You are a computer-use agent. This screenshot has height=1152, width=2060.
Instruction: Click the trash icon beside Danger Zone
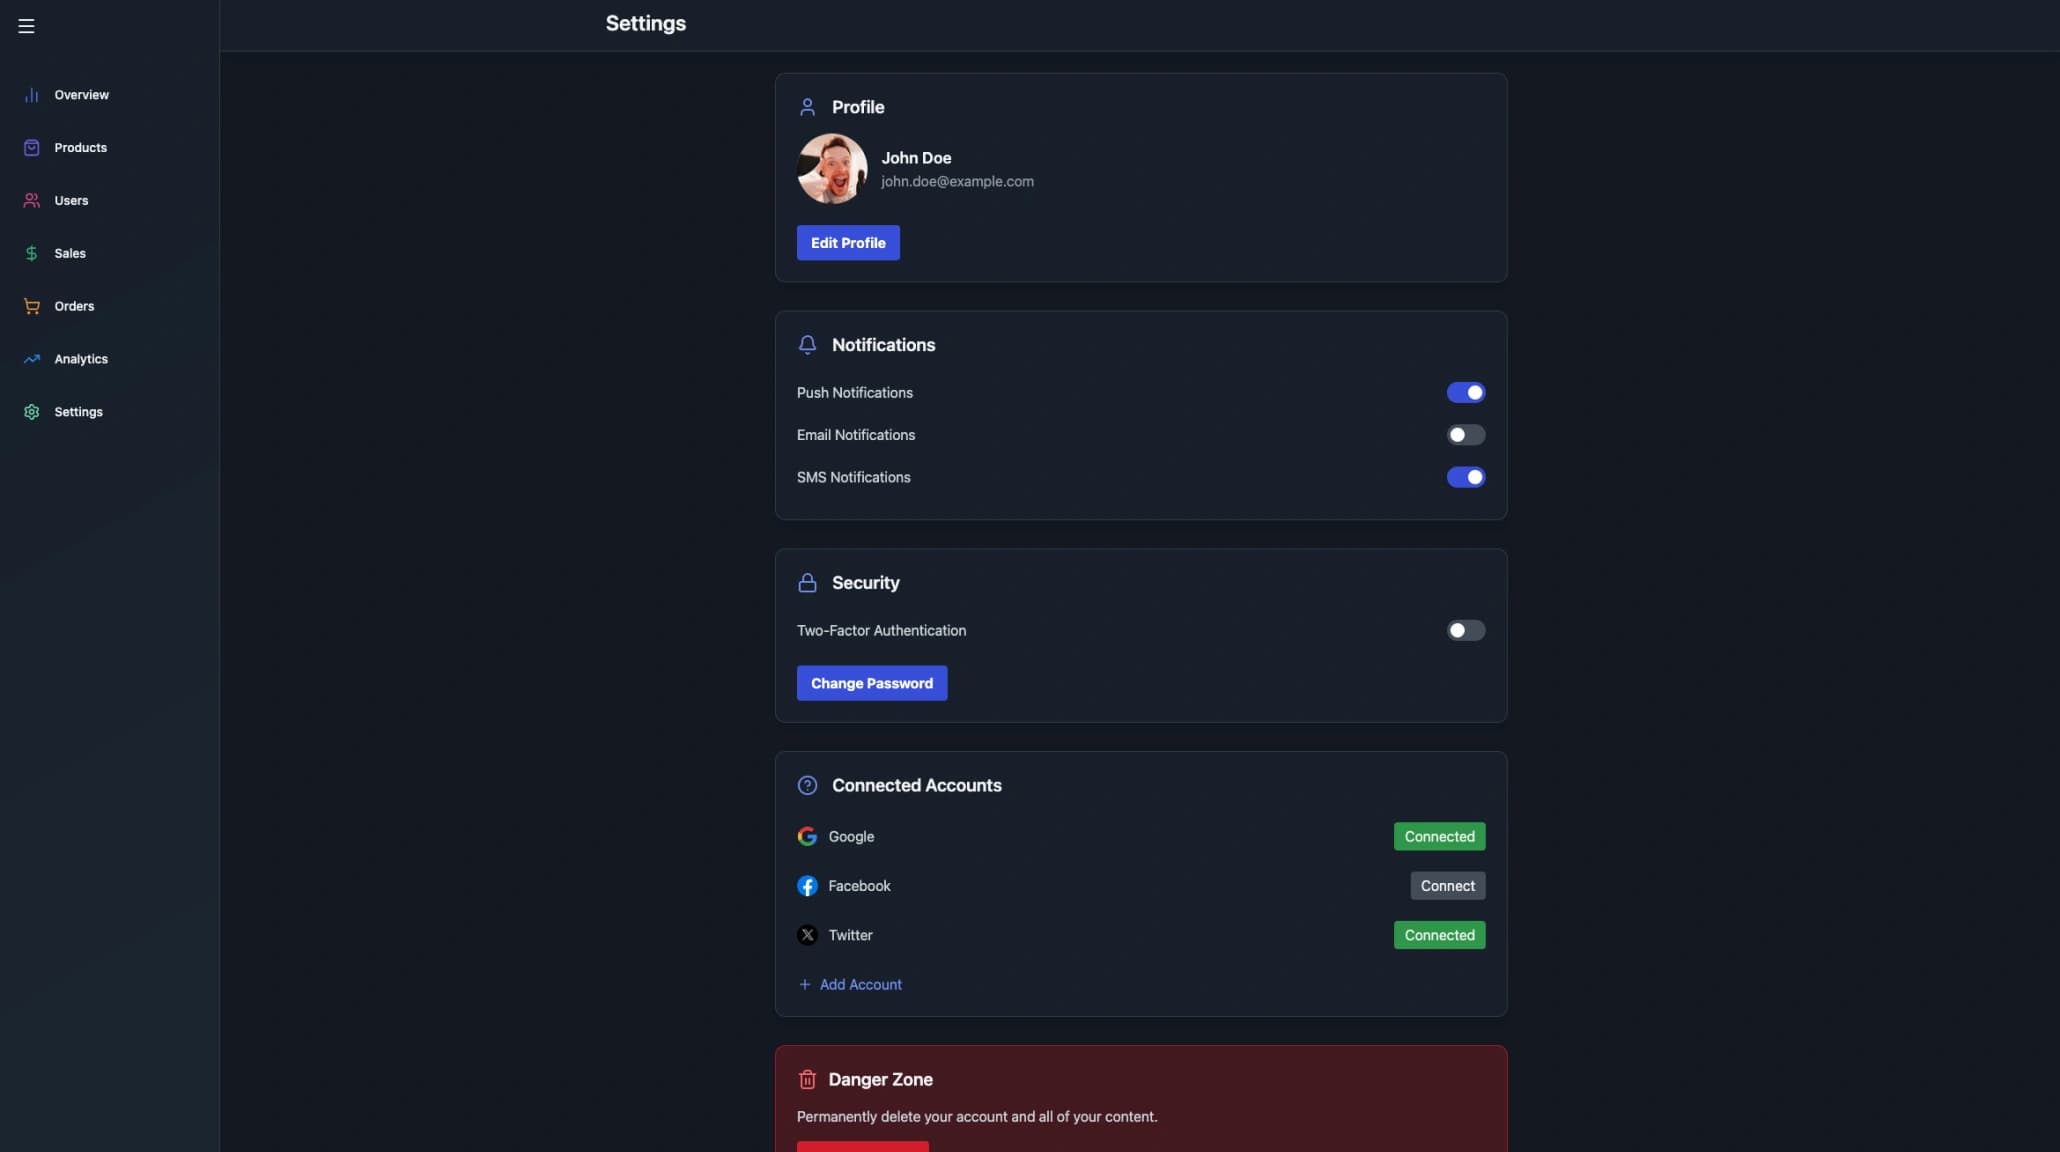(807, 1079)
